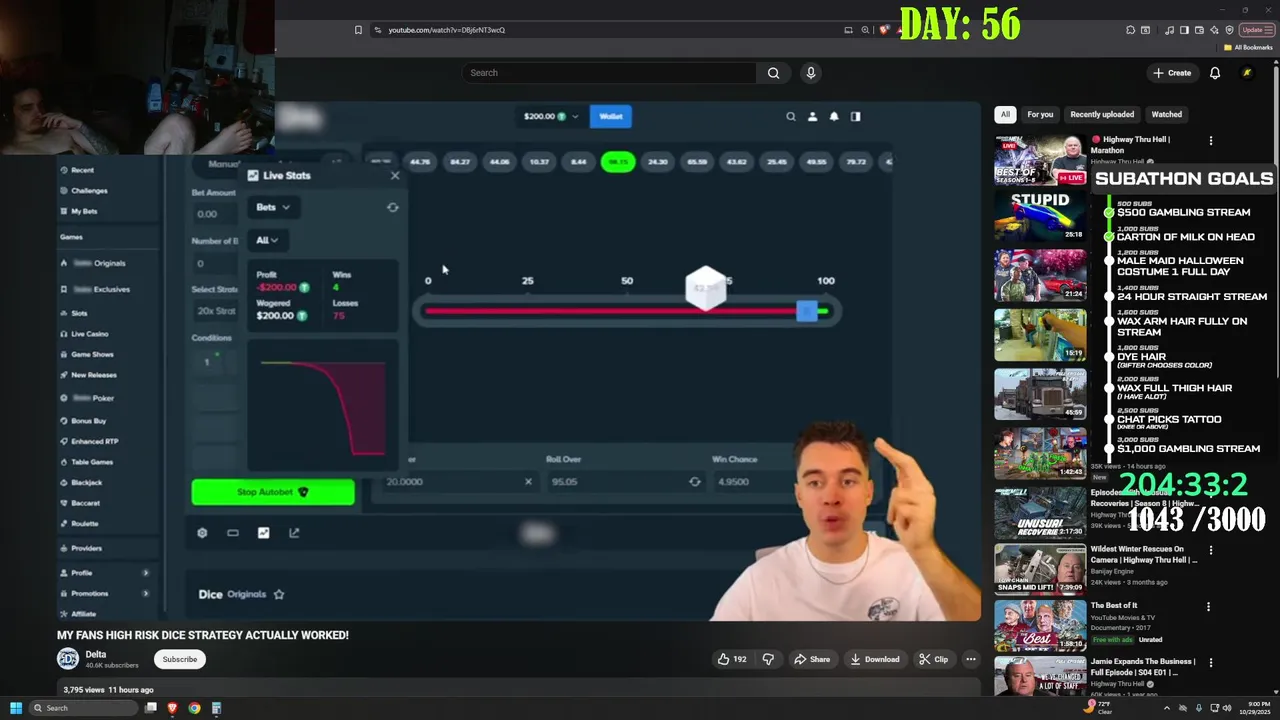Click the main video player to pause
Screen dimensions: 1280x720
pyautogui.click(x=519, y=361)
